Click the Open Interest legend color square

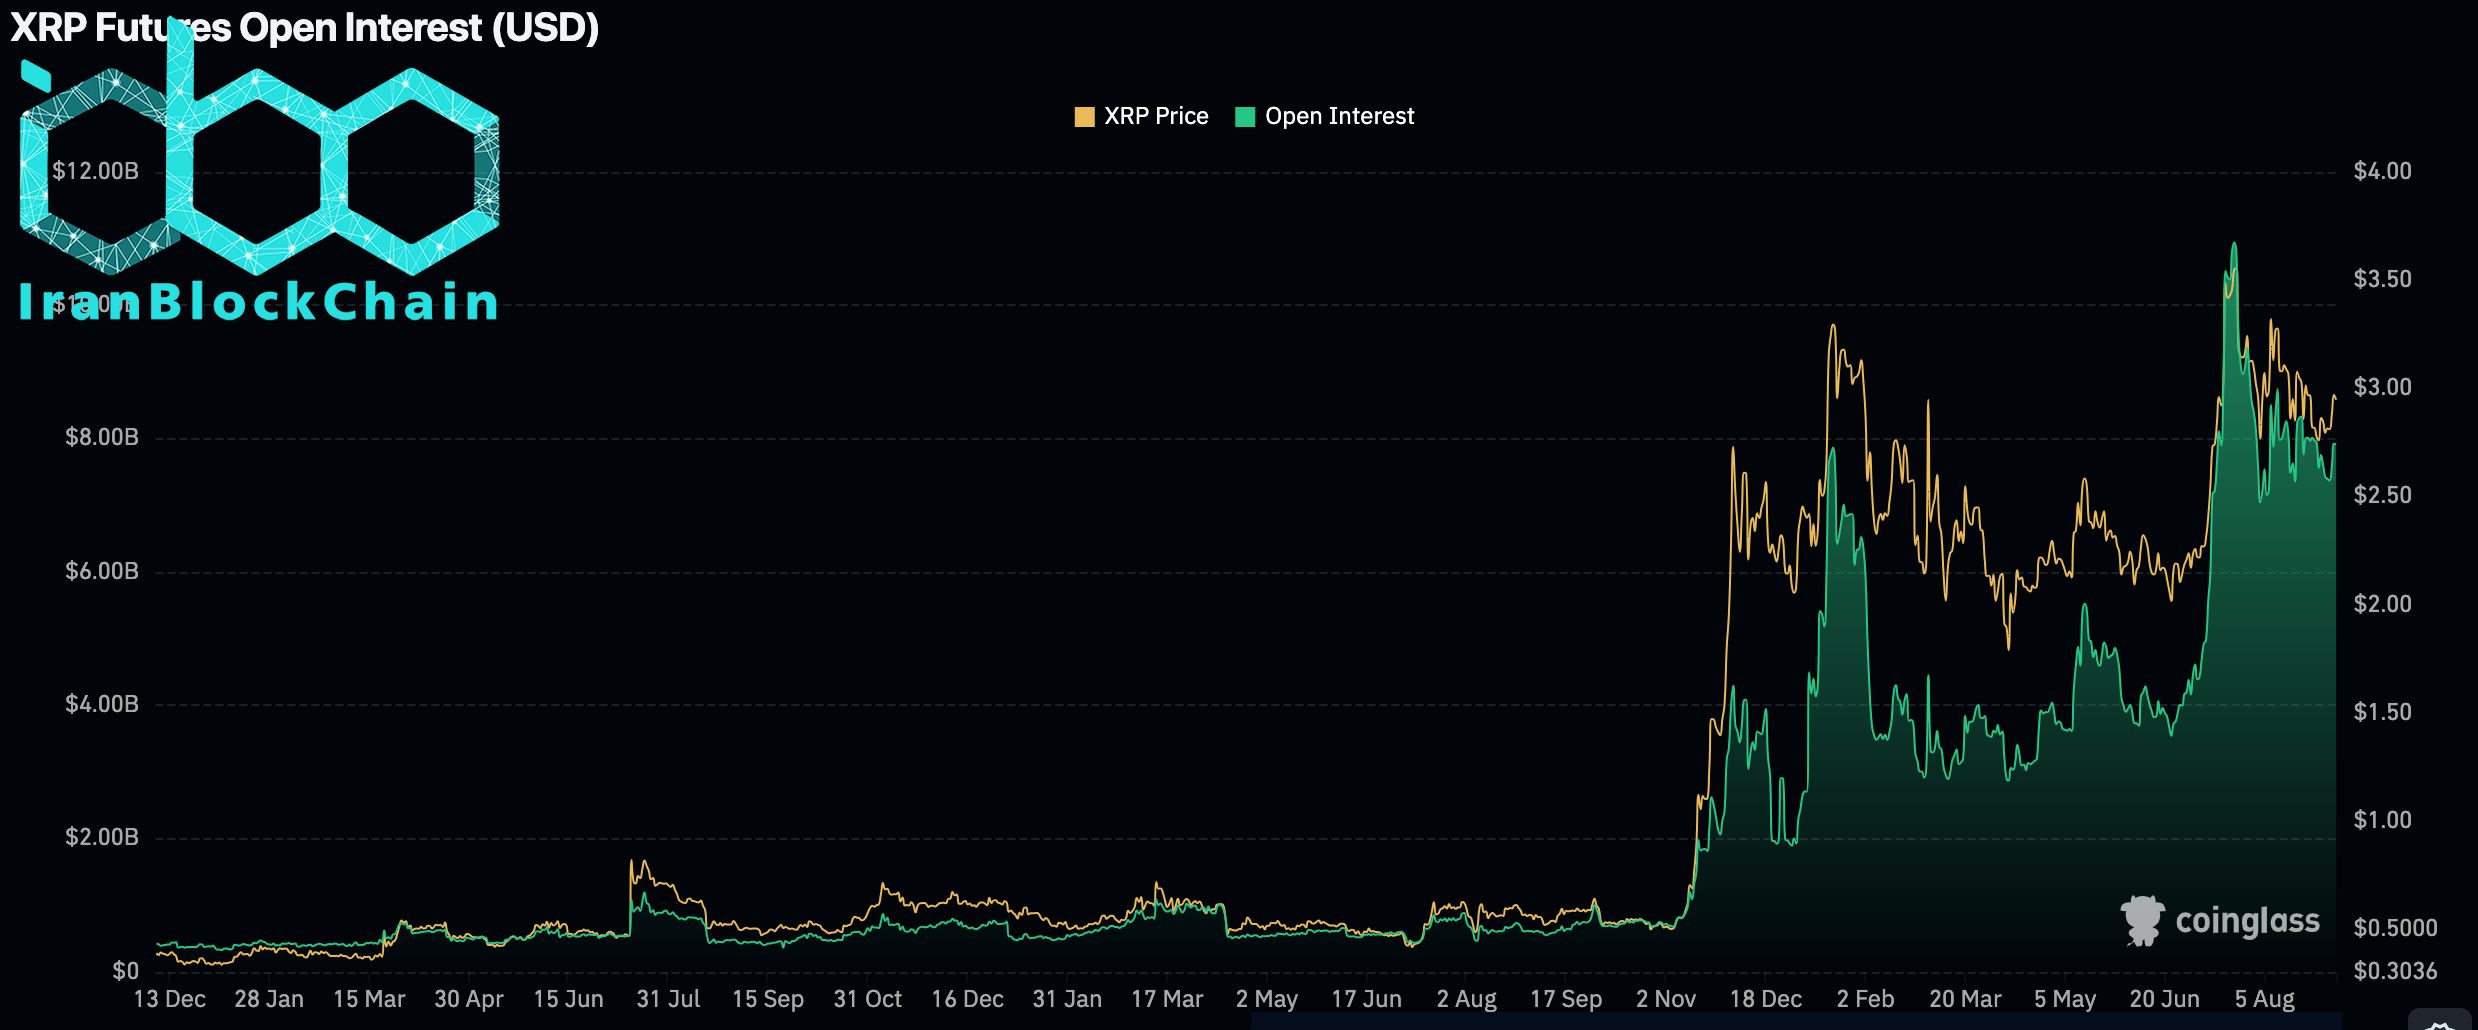pos(1244,115)
